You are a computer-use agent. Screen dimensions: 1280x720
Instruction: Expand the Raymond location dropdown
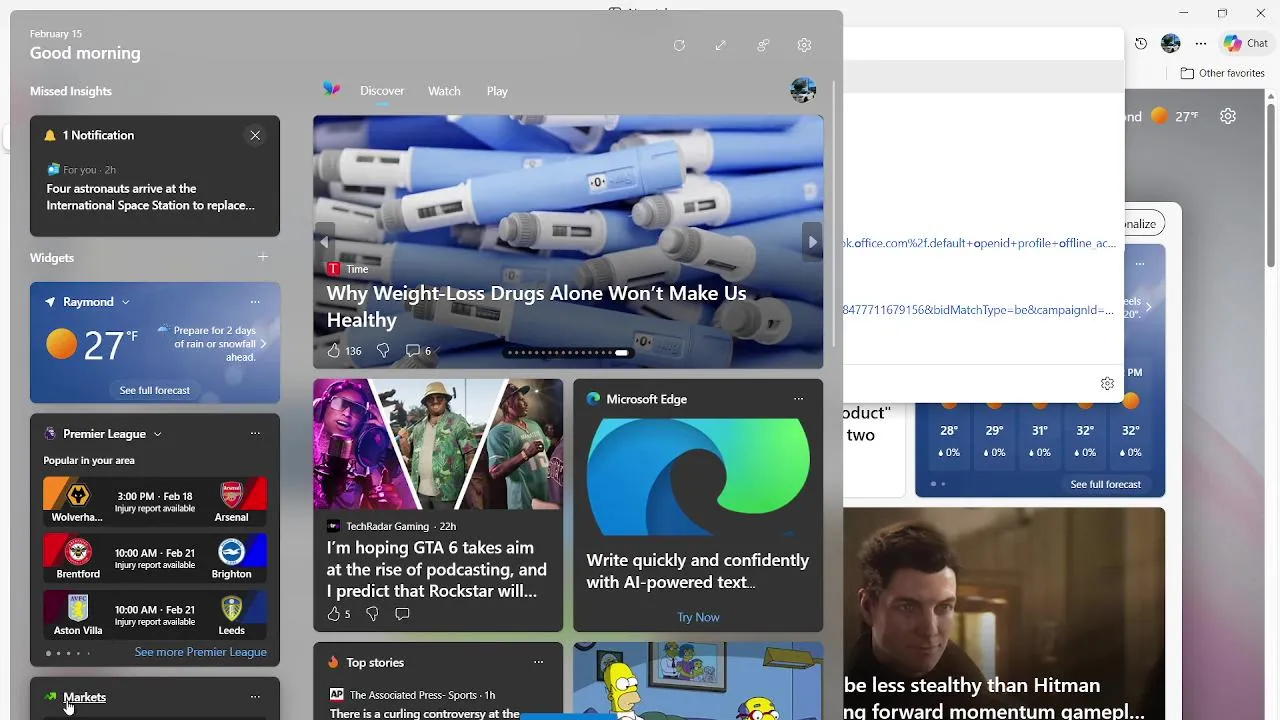click(126, 302)
